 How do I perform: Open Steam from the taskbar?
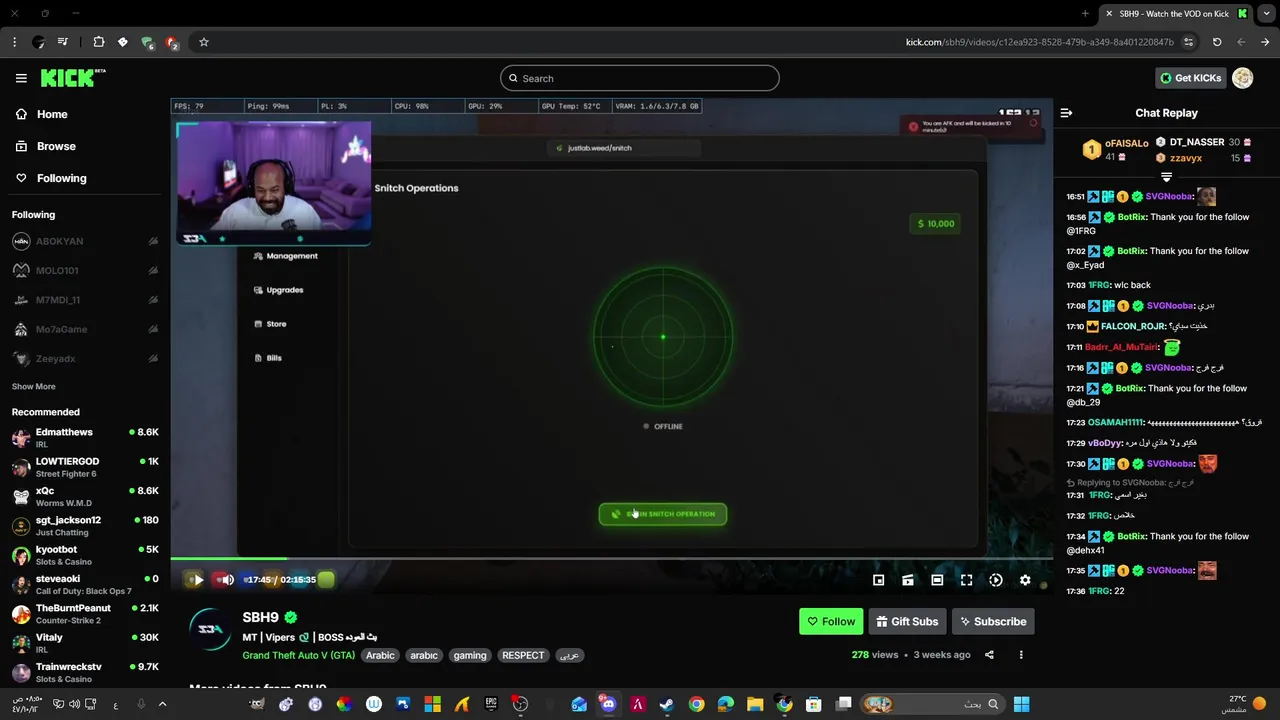point(666,704)
